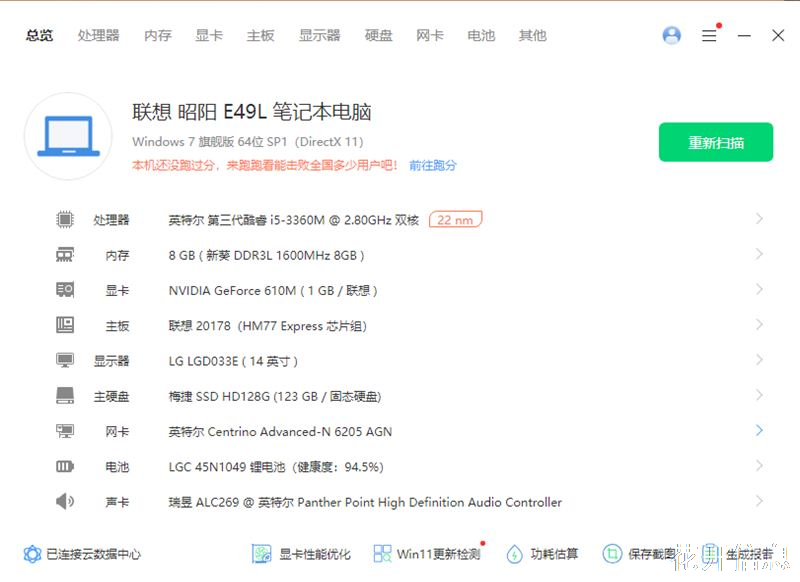Viewport: 800px width, 582px height.
Task: Expand the 主硬盘 row chevron
Action: pyautogui.click(x=759, y=395)
